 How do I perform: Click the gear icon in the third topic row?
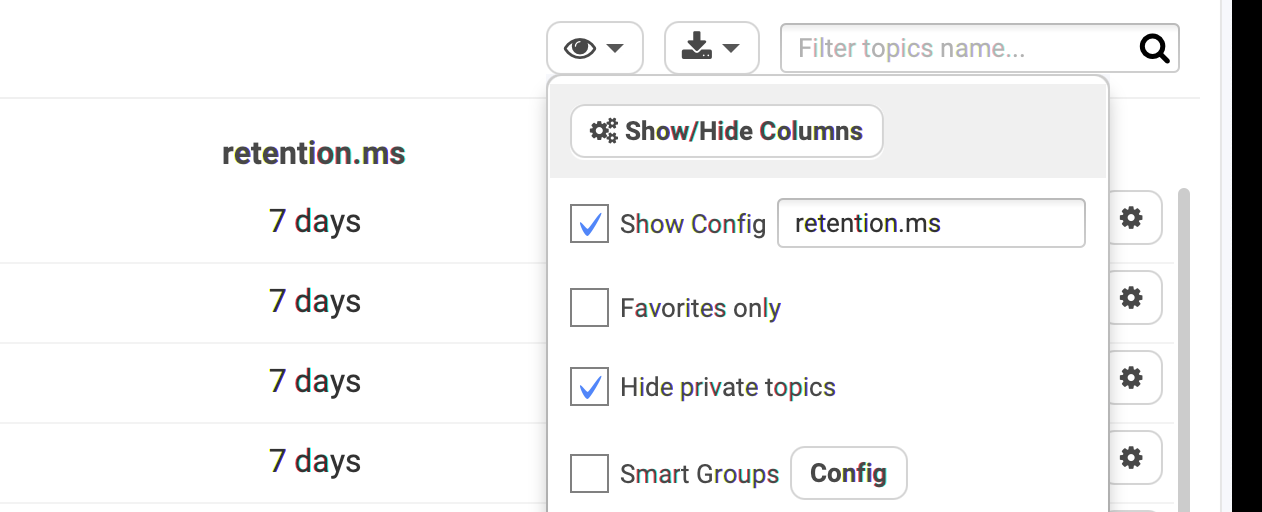(x=1131, y=377)
